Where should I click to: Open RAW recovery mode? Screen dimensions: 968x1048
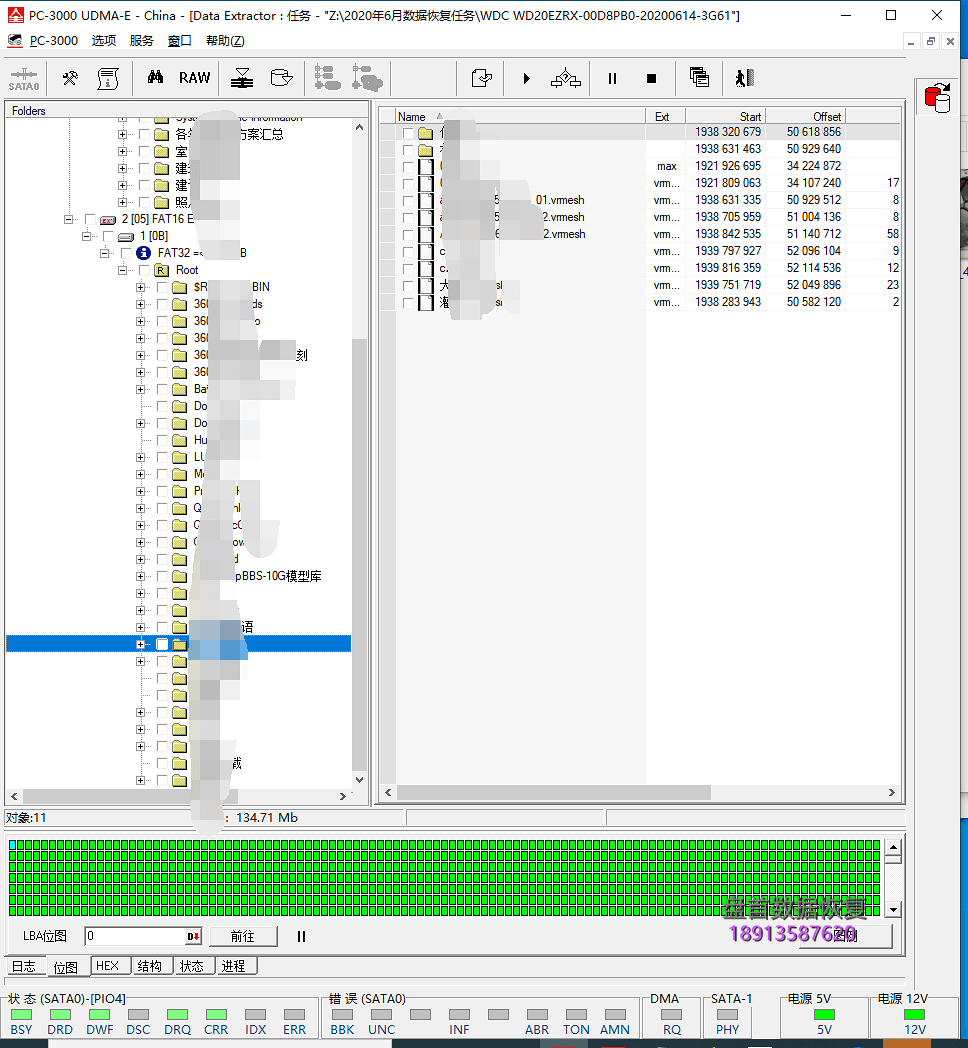pyautogui.click(x=195, y=78)
